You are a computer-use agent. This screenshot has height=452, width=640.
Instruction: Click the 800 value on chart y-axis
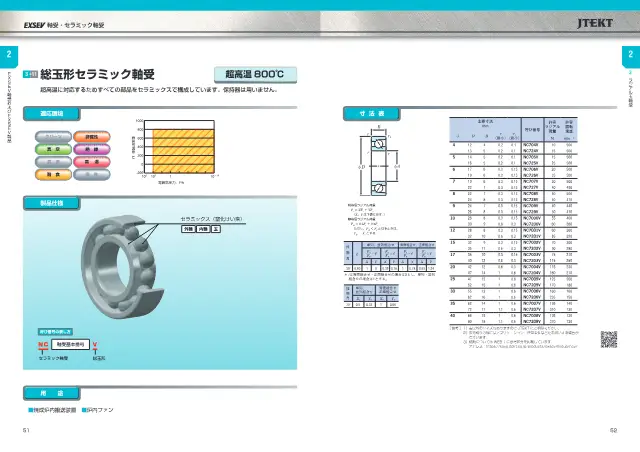coord(140,129)
